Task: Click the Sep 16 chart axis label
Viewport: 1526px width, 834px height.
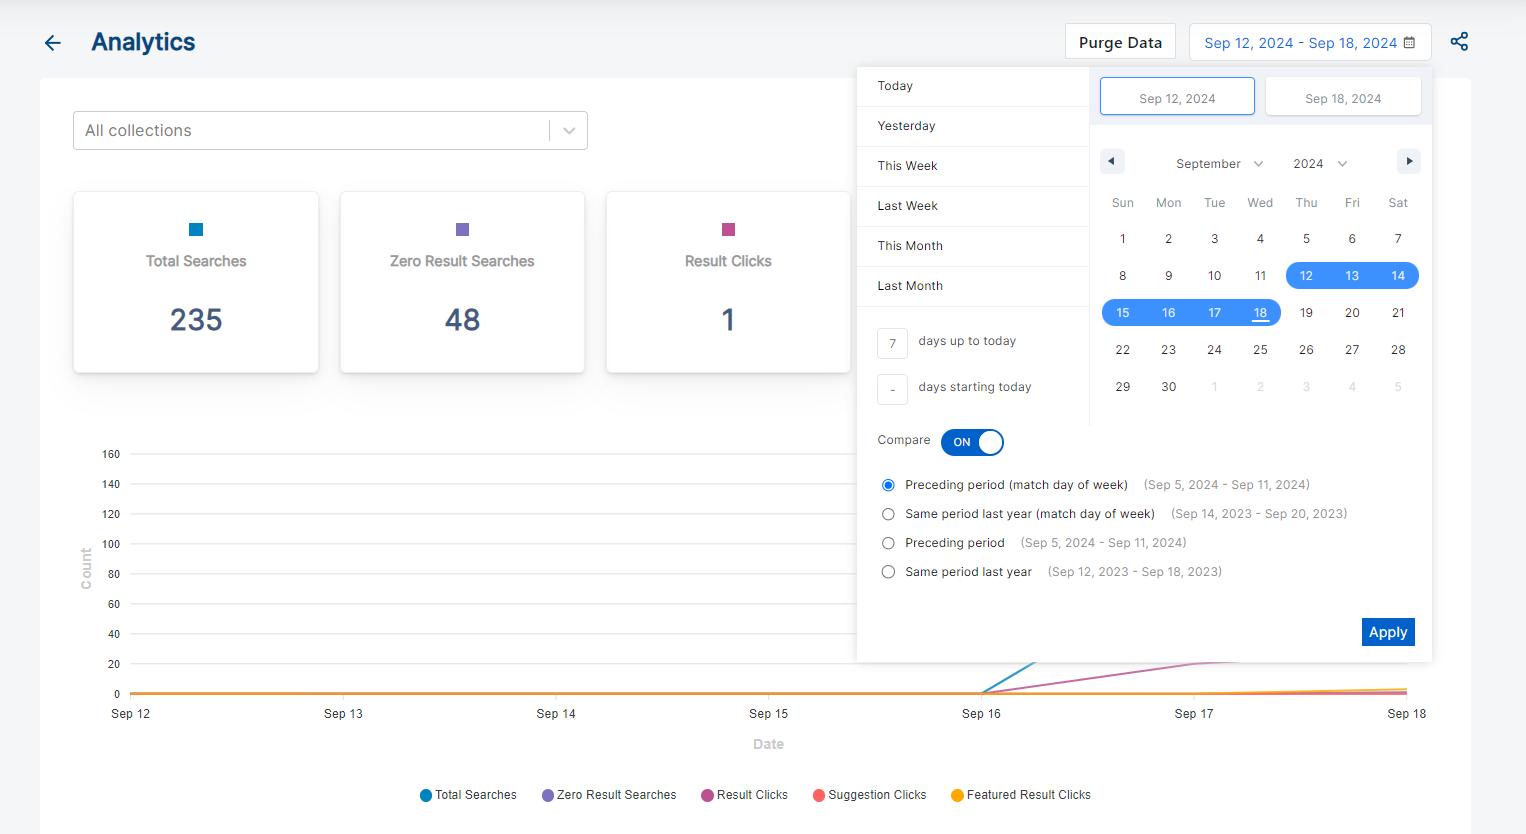Action: pyautogui.click(x=981, y=714)
